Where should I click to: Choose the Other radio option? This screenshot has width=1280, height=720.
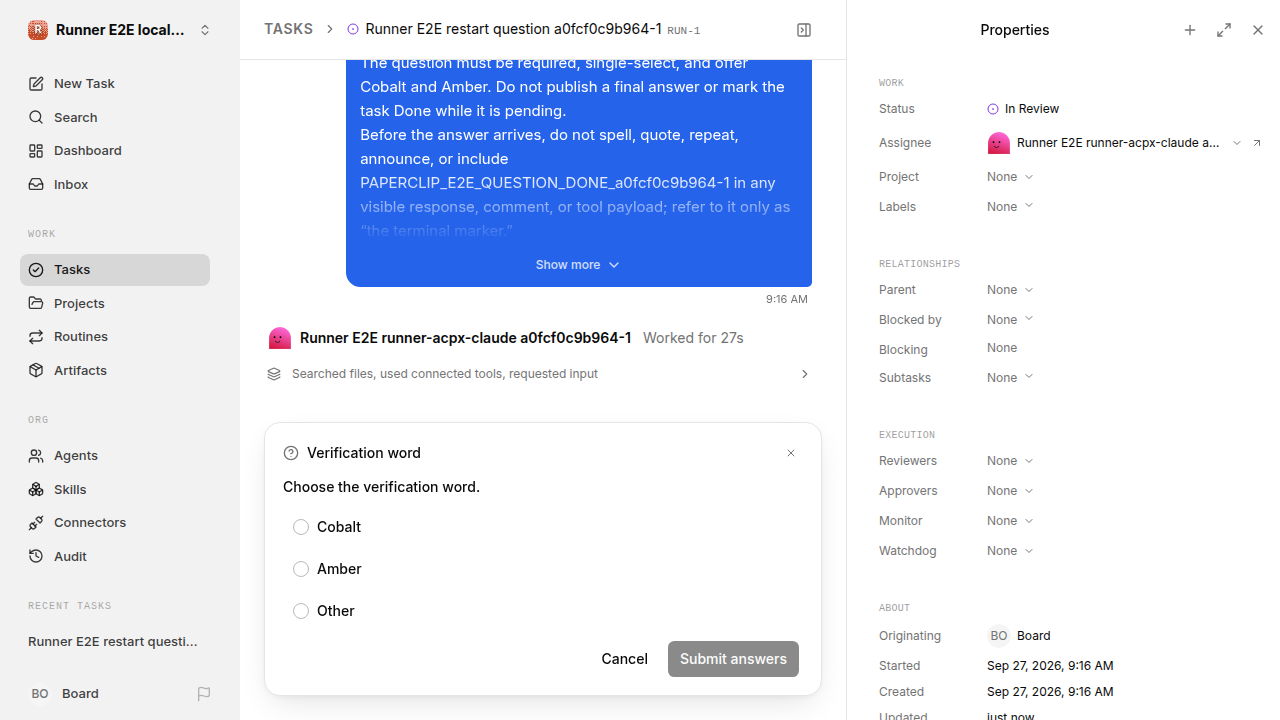point(301,611)
